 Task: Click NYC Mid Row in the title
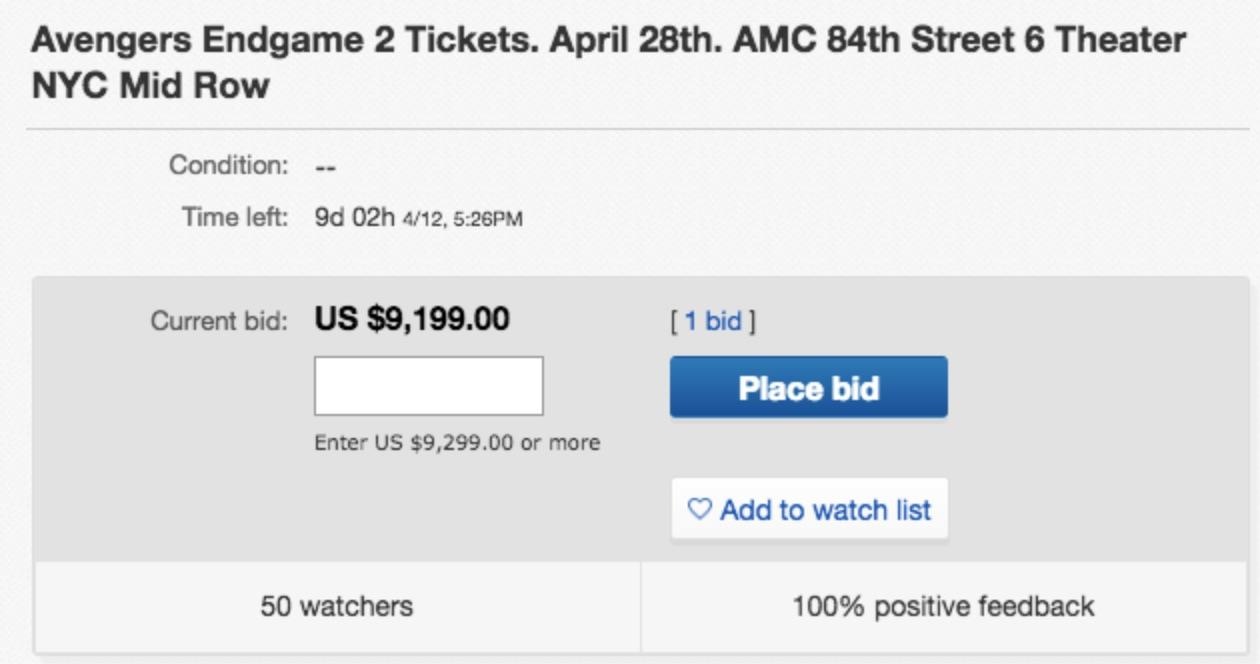click(151, 85)
